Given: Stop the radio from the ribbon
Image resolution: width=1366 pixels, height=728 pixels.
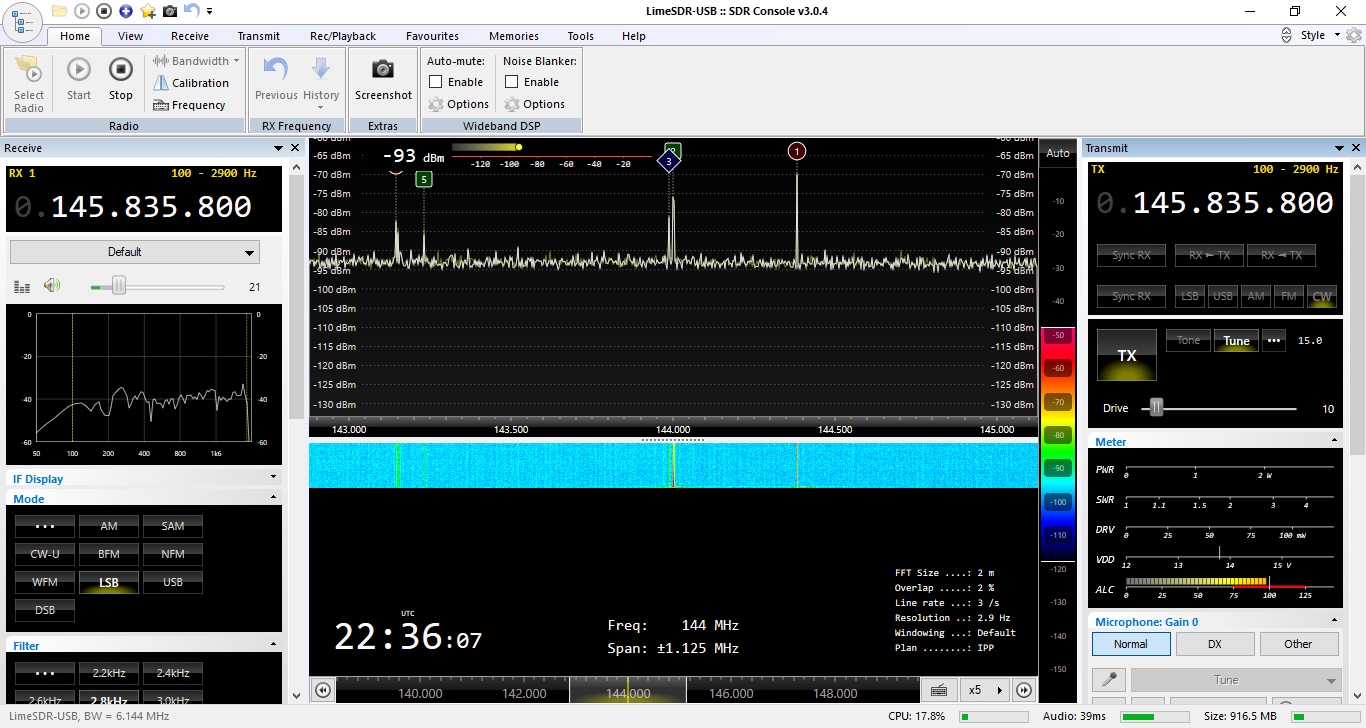Looking at the screenshot, I should [121, 79].
